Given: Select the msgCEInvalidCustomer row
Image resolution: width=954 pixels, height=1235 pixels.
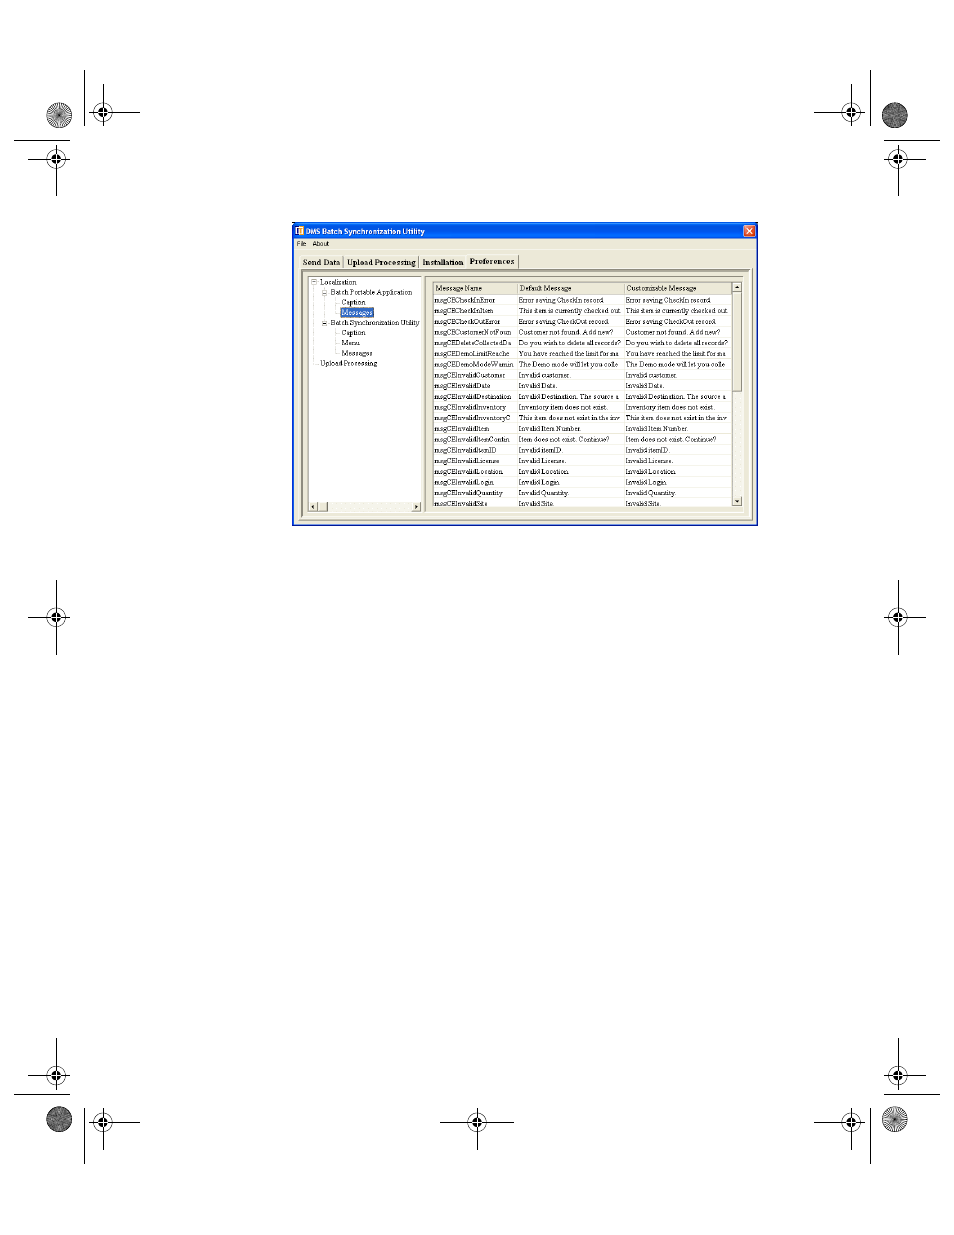Looking at the screenshot, I should pyautogui.click(x=582, y=375).
